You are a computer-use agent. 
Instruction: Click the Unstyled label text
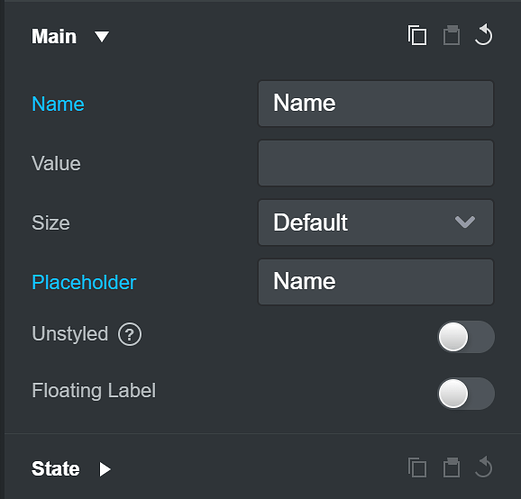pos(70,334)
